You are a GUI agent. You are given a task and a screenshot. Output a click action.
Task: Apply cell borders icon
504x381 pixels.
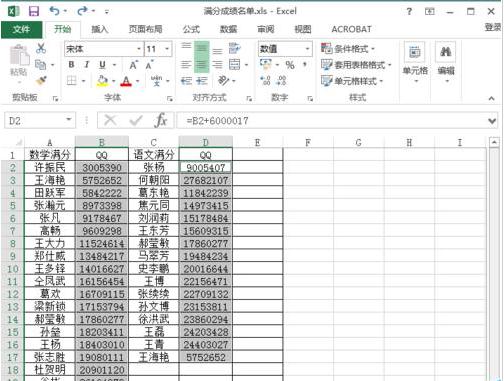[x=72, y=81]
